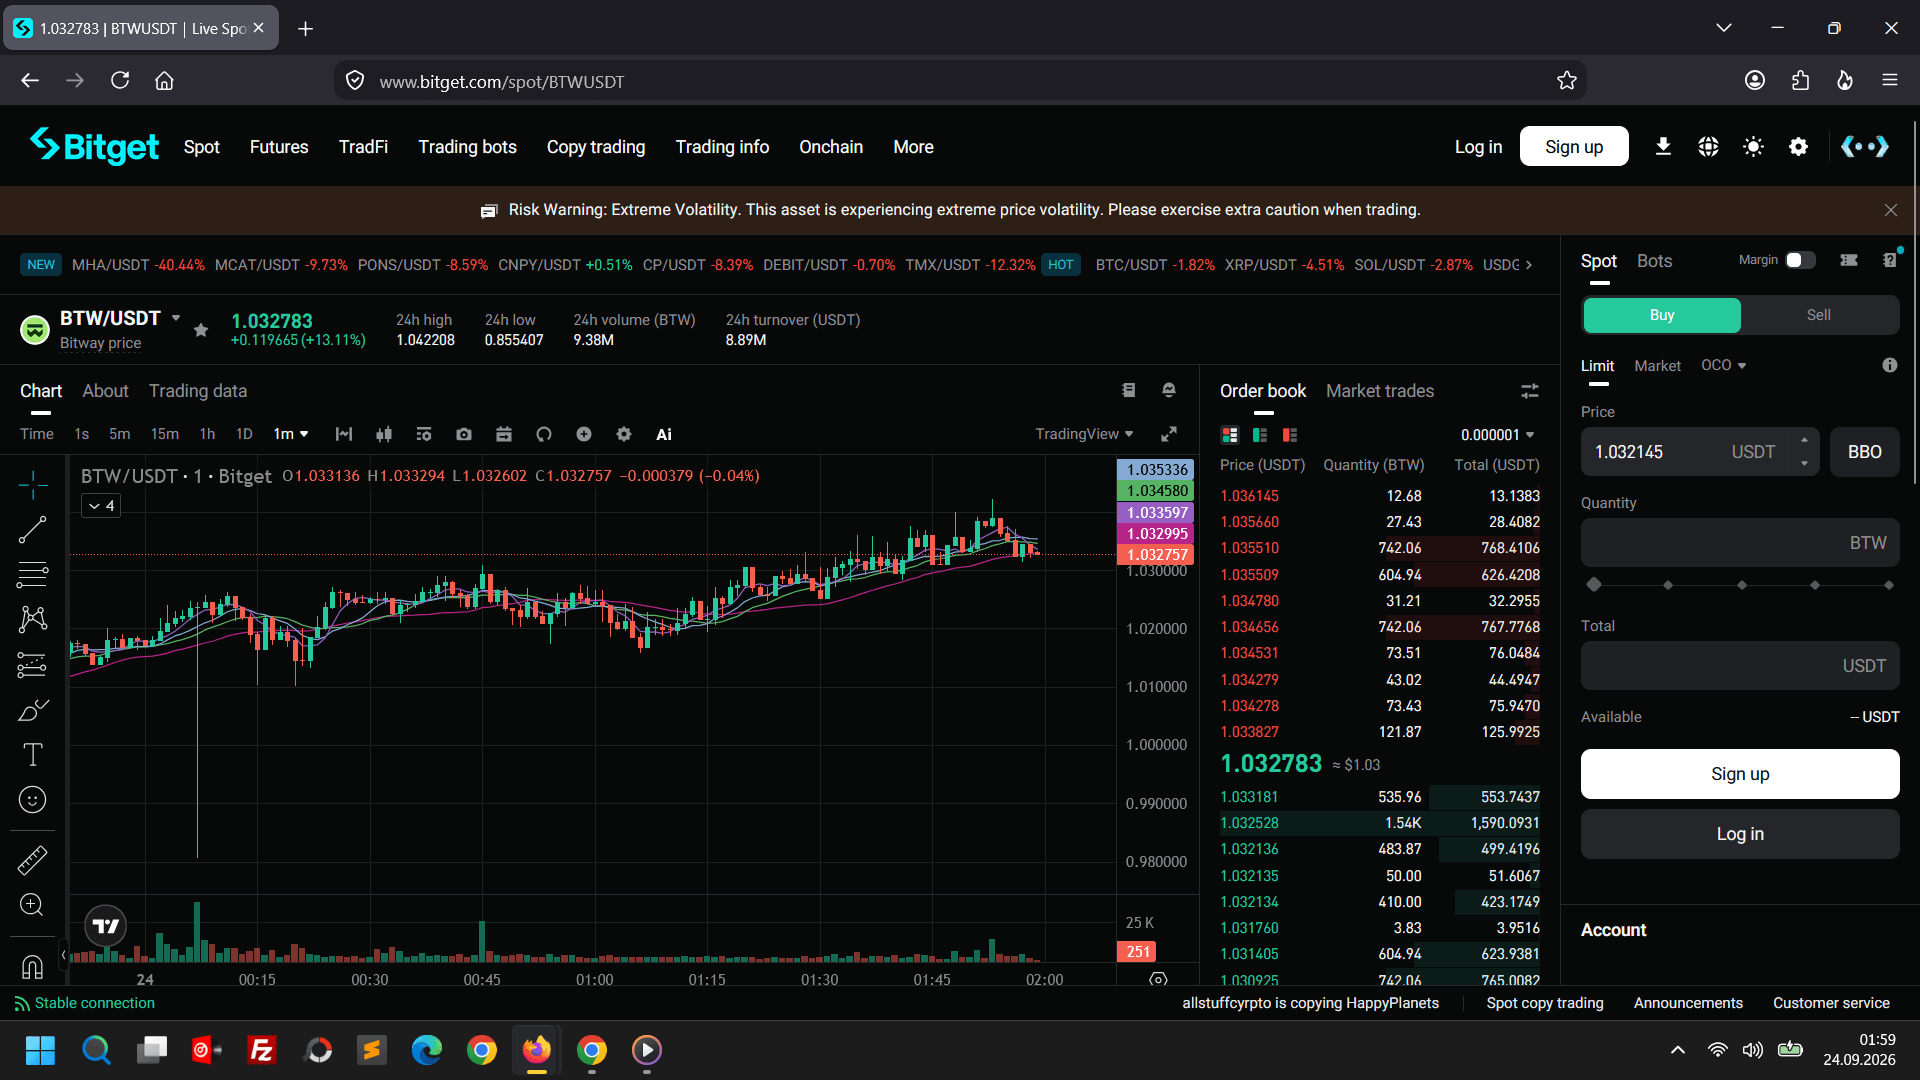Click the BBO button
This screenshot has width=1920, height=1080.
tap(1864, 452)
